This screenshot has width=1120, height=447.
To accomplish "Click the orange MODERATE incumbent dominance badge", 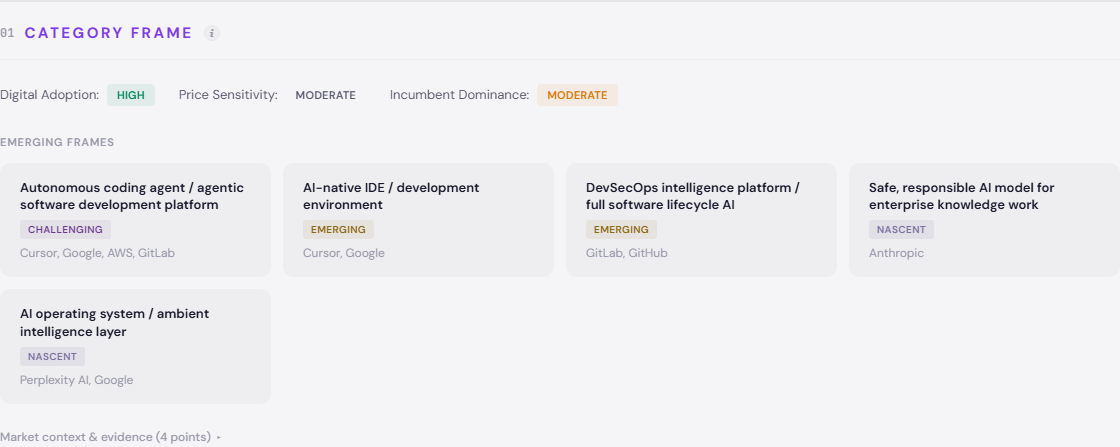I will 577,95.
